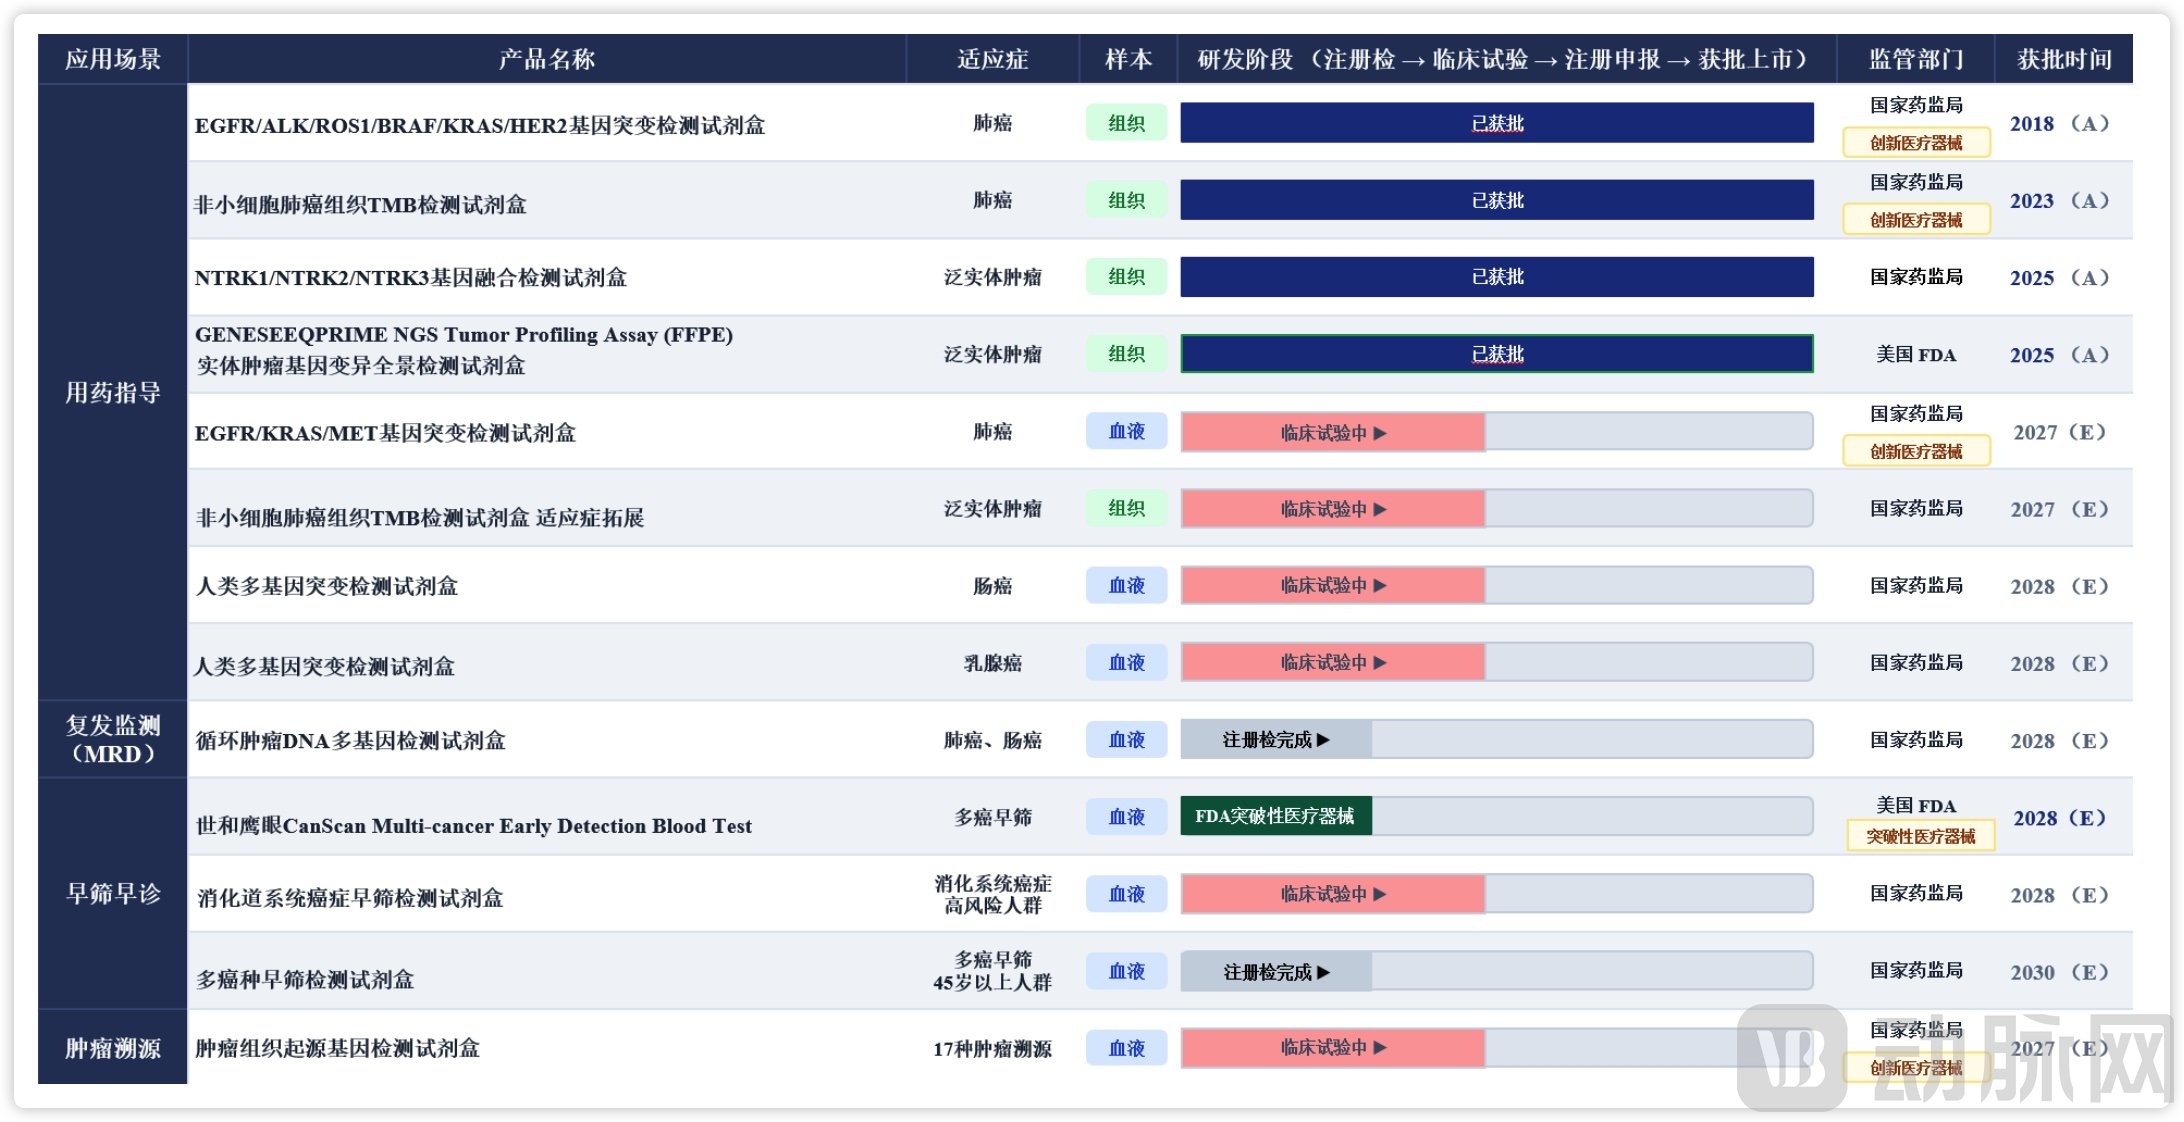Click the EGFR/ALK/ROS1/BRAF/KRAS/HER2 kit name

(480, 125)
